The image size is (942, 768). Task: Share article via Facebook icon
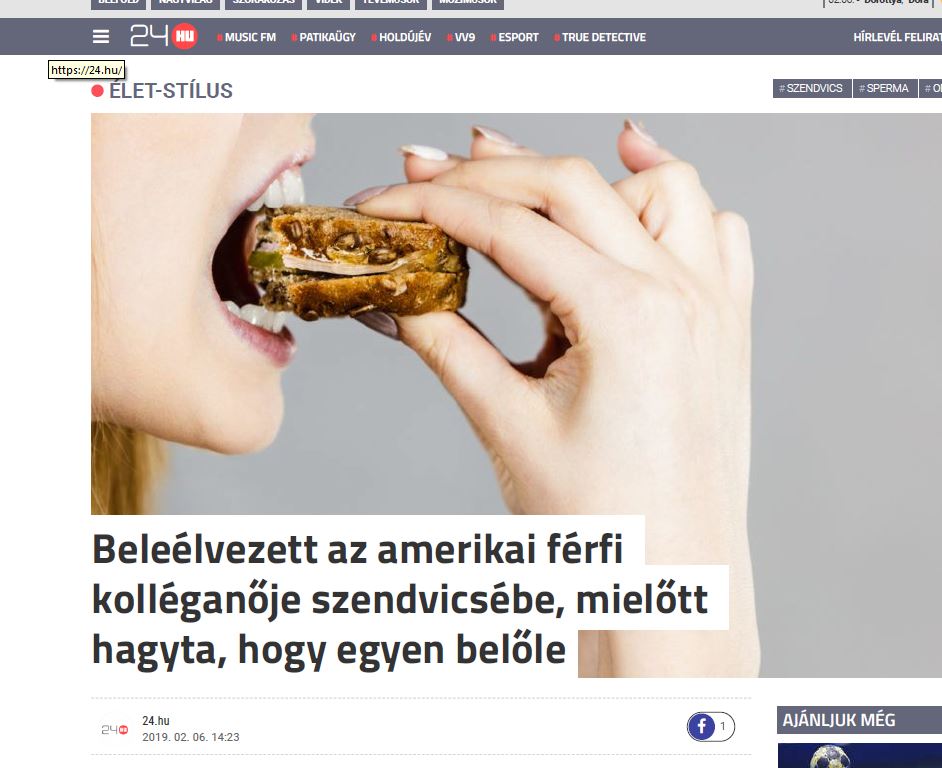[701, 726]
